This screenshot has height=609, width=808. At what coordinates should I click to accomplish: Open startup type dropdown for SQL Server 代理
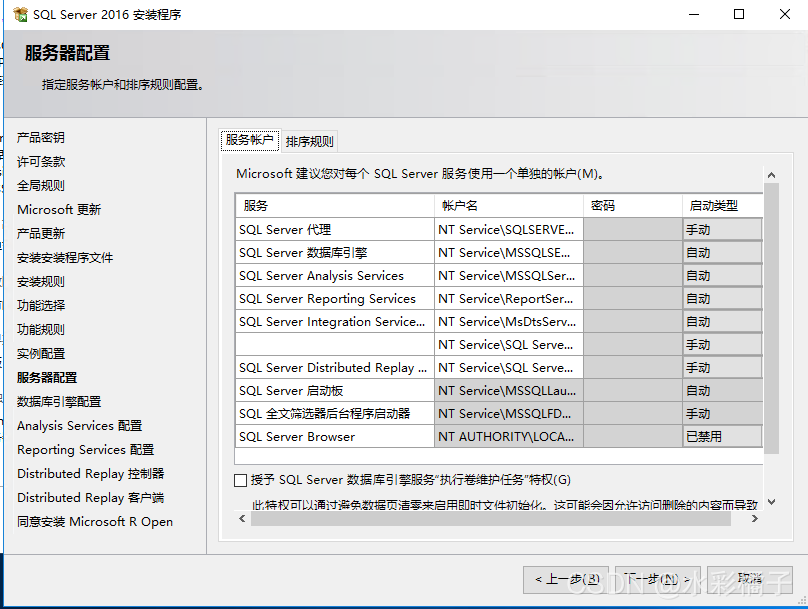(x=722, y=229)
